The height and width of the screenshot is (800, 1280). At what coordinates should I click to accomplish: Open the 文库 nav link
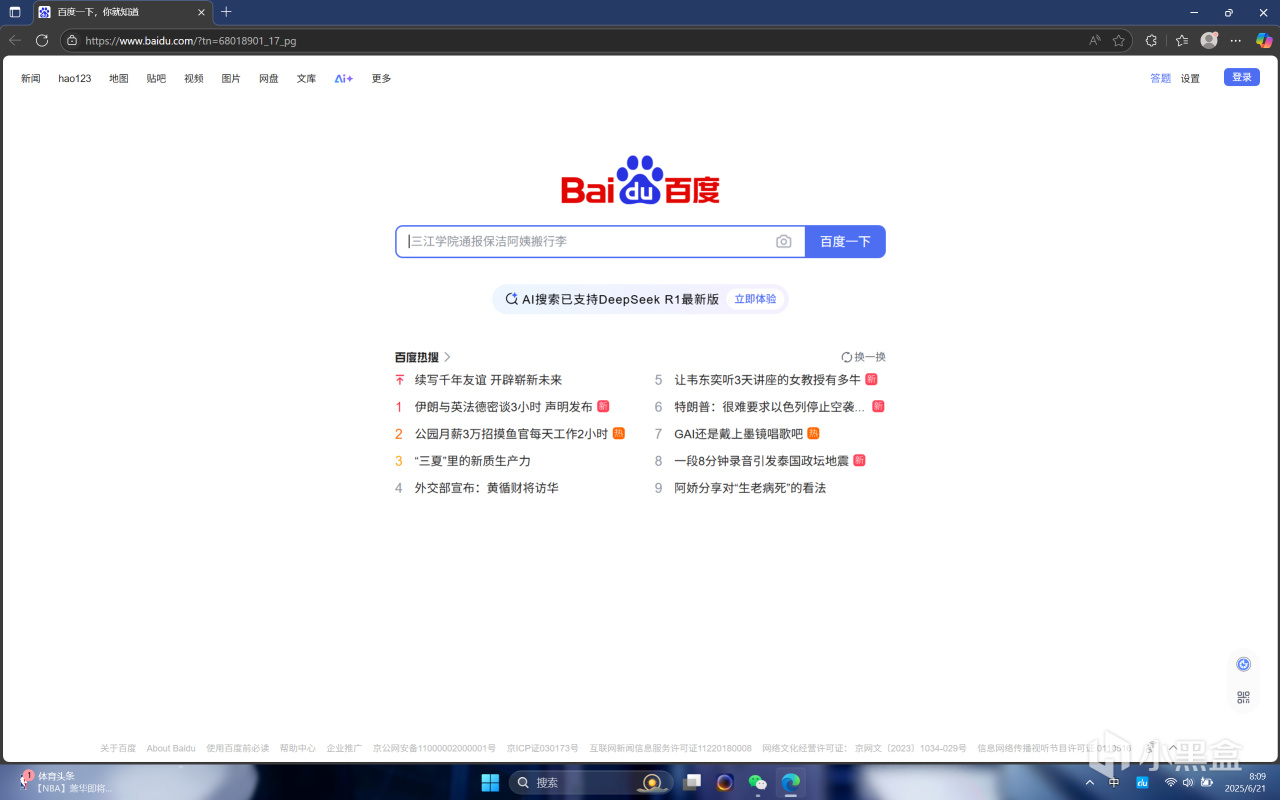306,78
